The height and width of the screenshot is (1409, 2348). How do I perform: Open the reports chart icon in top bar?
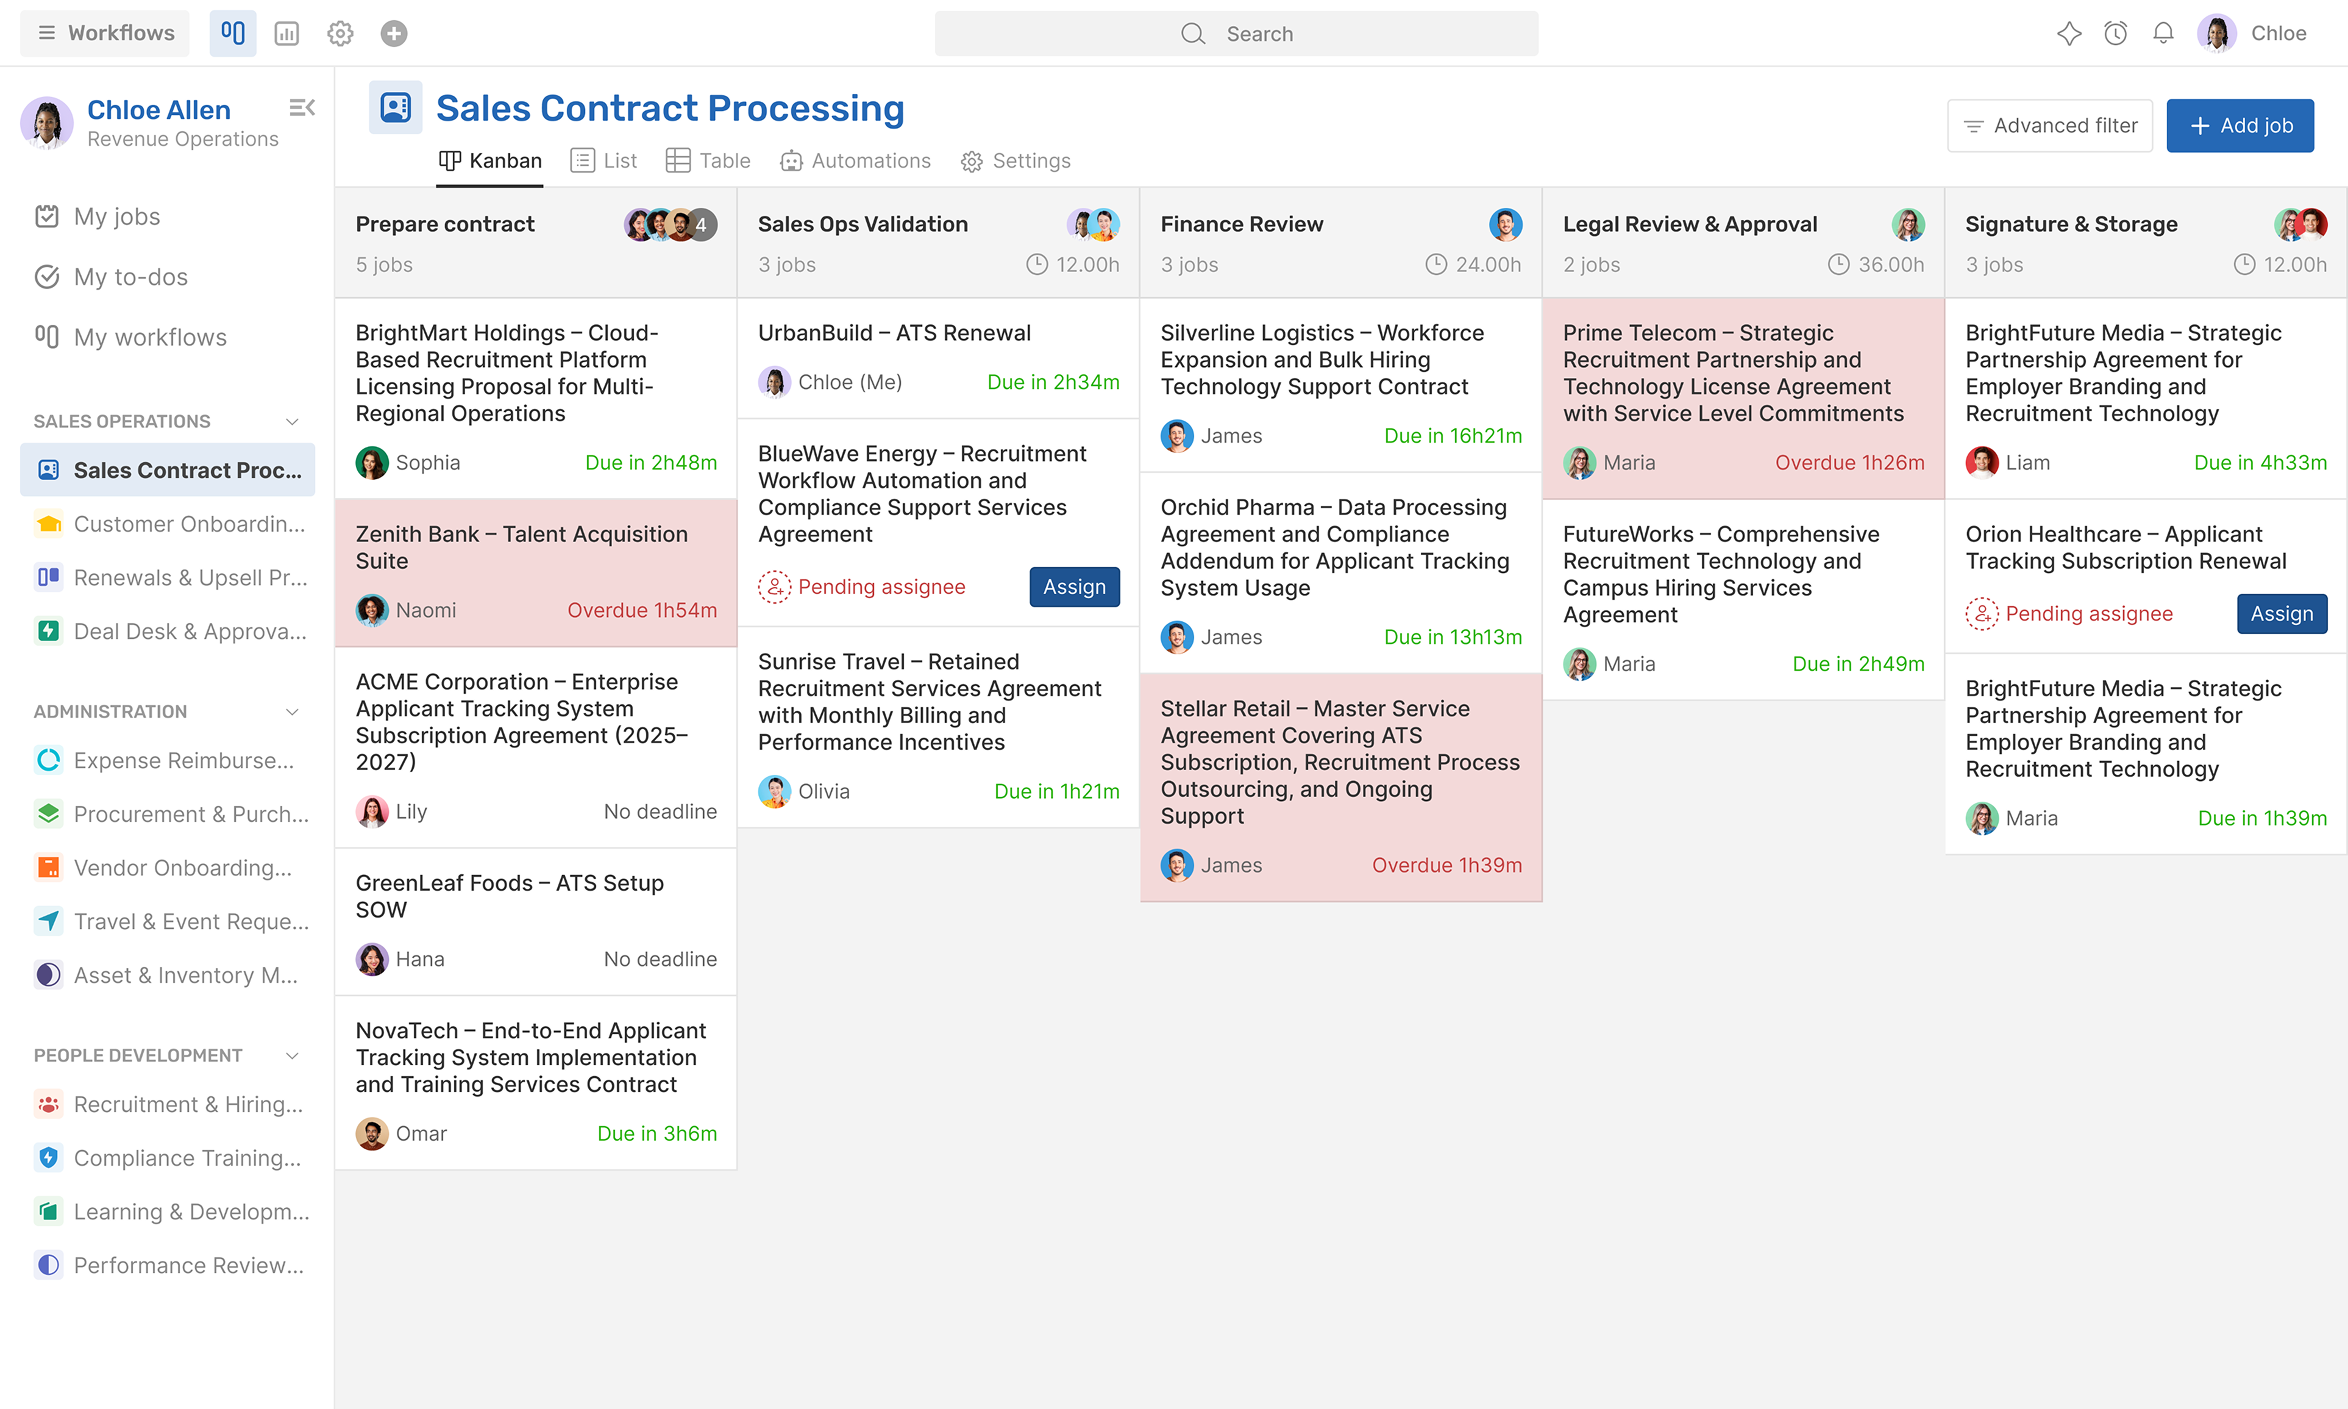[x=287, y=34]
